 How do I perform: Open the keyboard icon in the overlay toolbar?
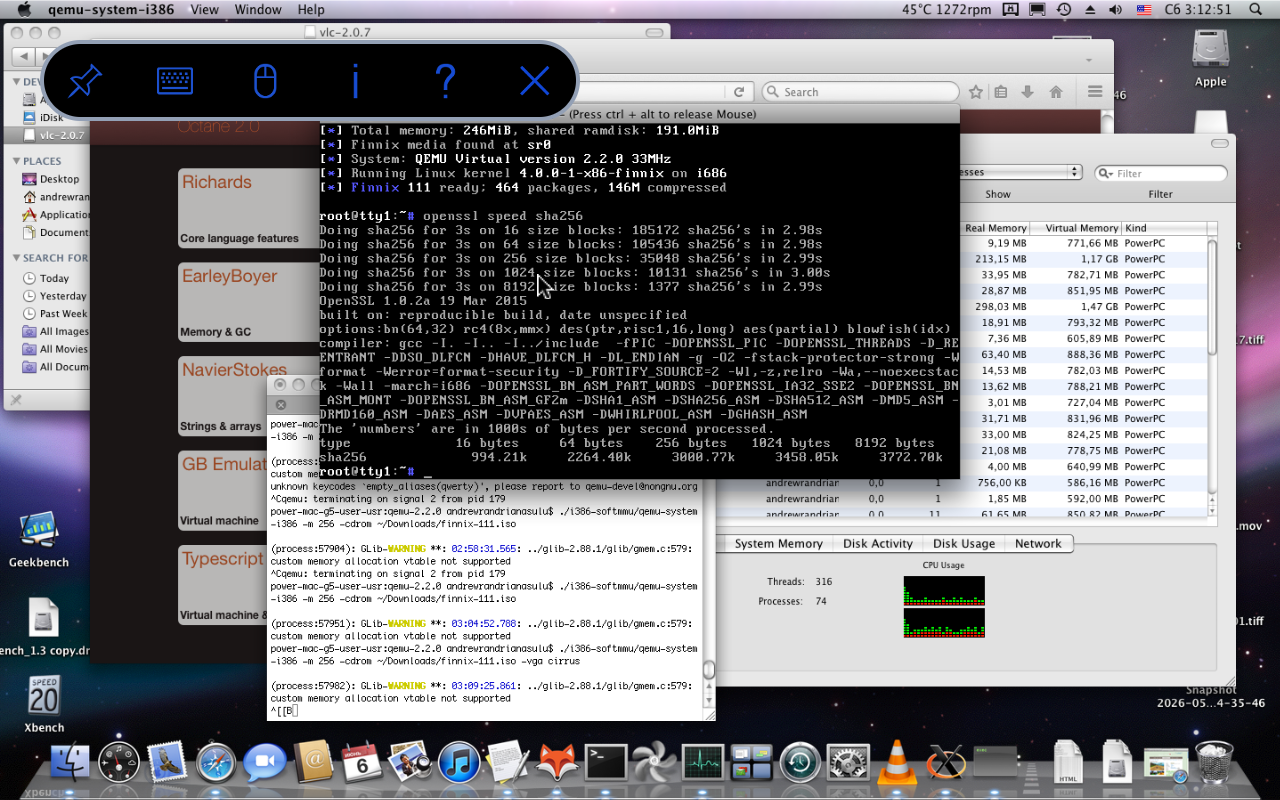pos(175,80)
